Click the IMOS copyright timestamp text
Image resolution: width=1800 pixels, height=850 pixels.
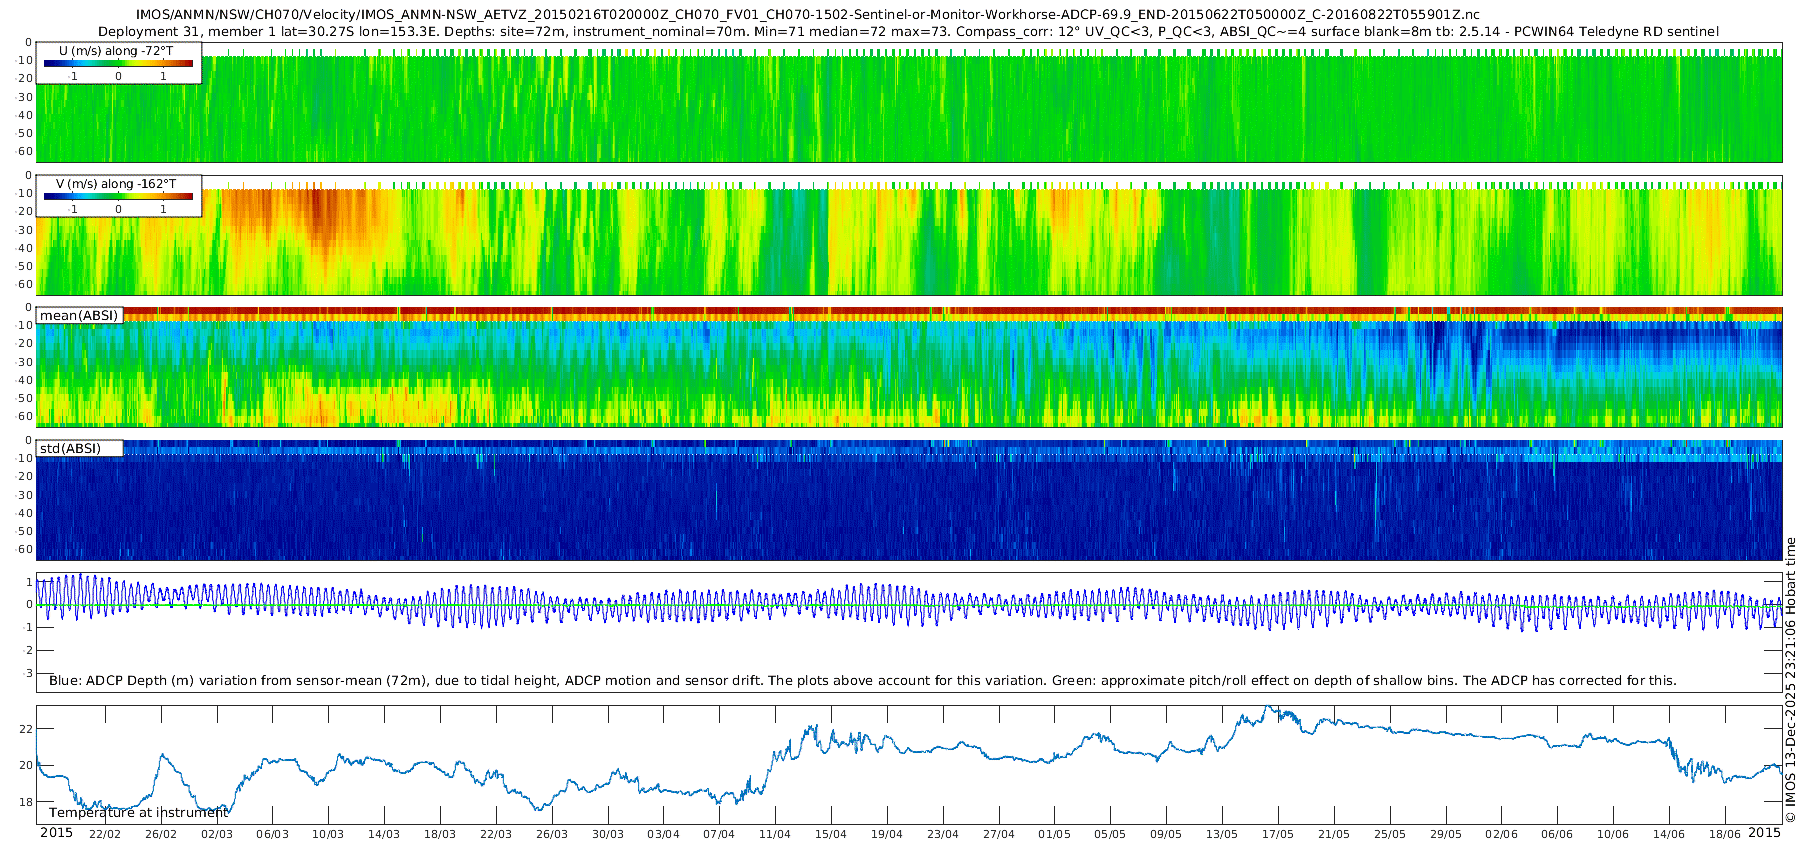coord(1790,680)
